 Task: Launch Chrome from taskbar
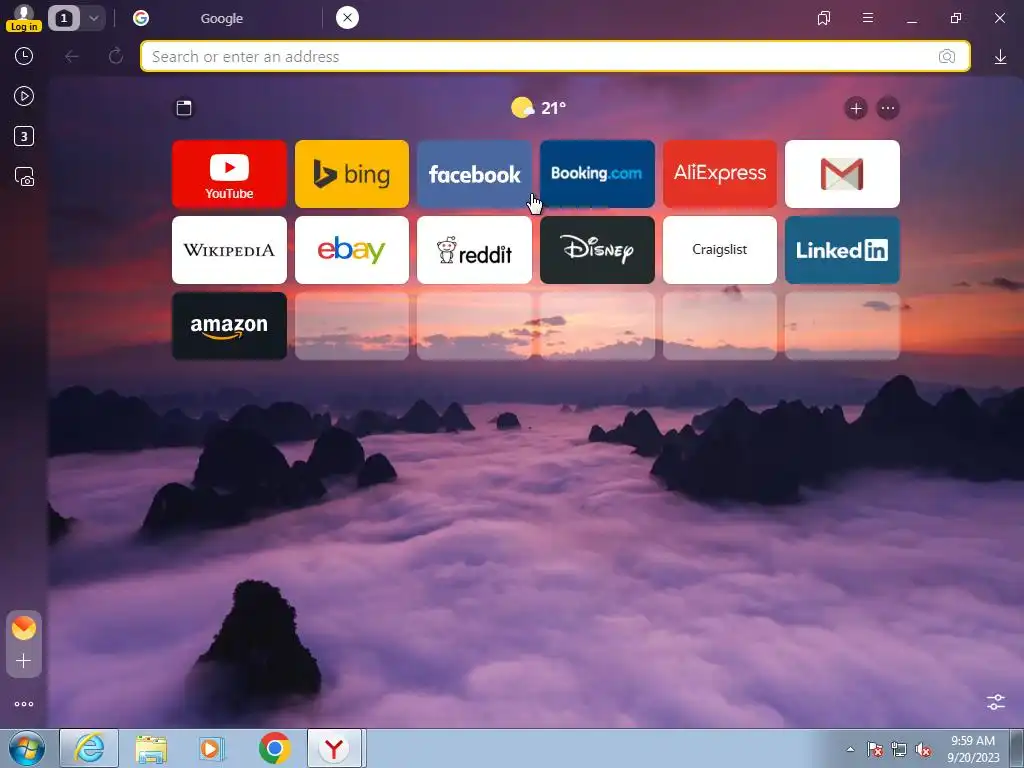(x=274, y=748)
